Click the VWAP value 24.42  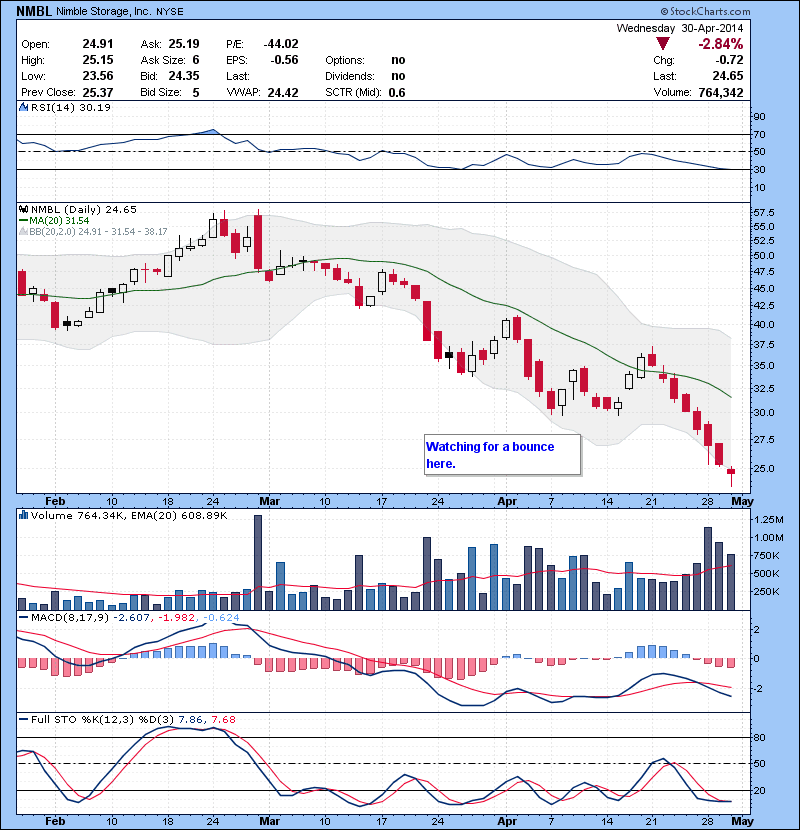[x=283, y=92]
